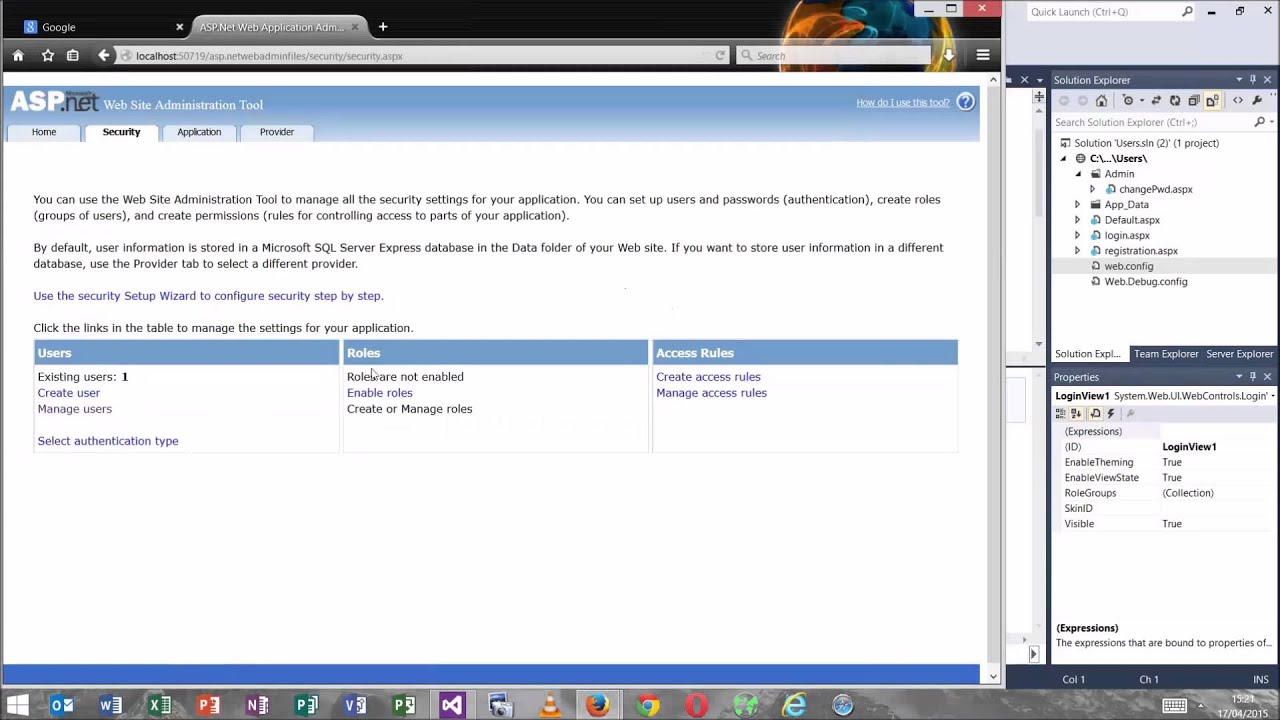The width and height of the screenshot is (1280, 720).
Task: Click the Firefox home icon
Action: coord(18,56)
